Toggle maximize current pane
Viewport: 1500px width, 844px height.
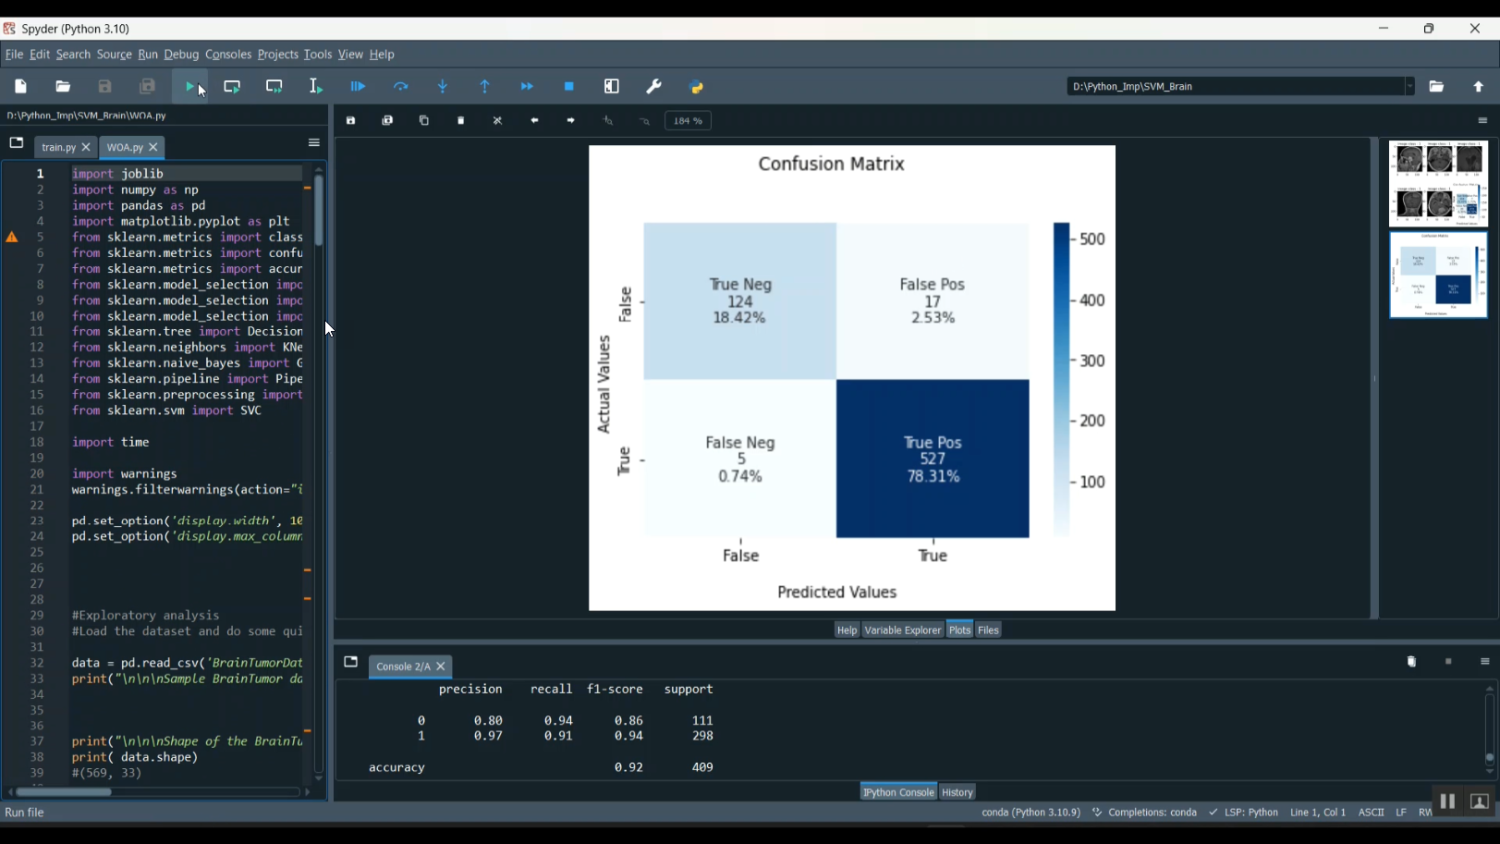coord(612,87)
